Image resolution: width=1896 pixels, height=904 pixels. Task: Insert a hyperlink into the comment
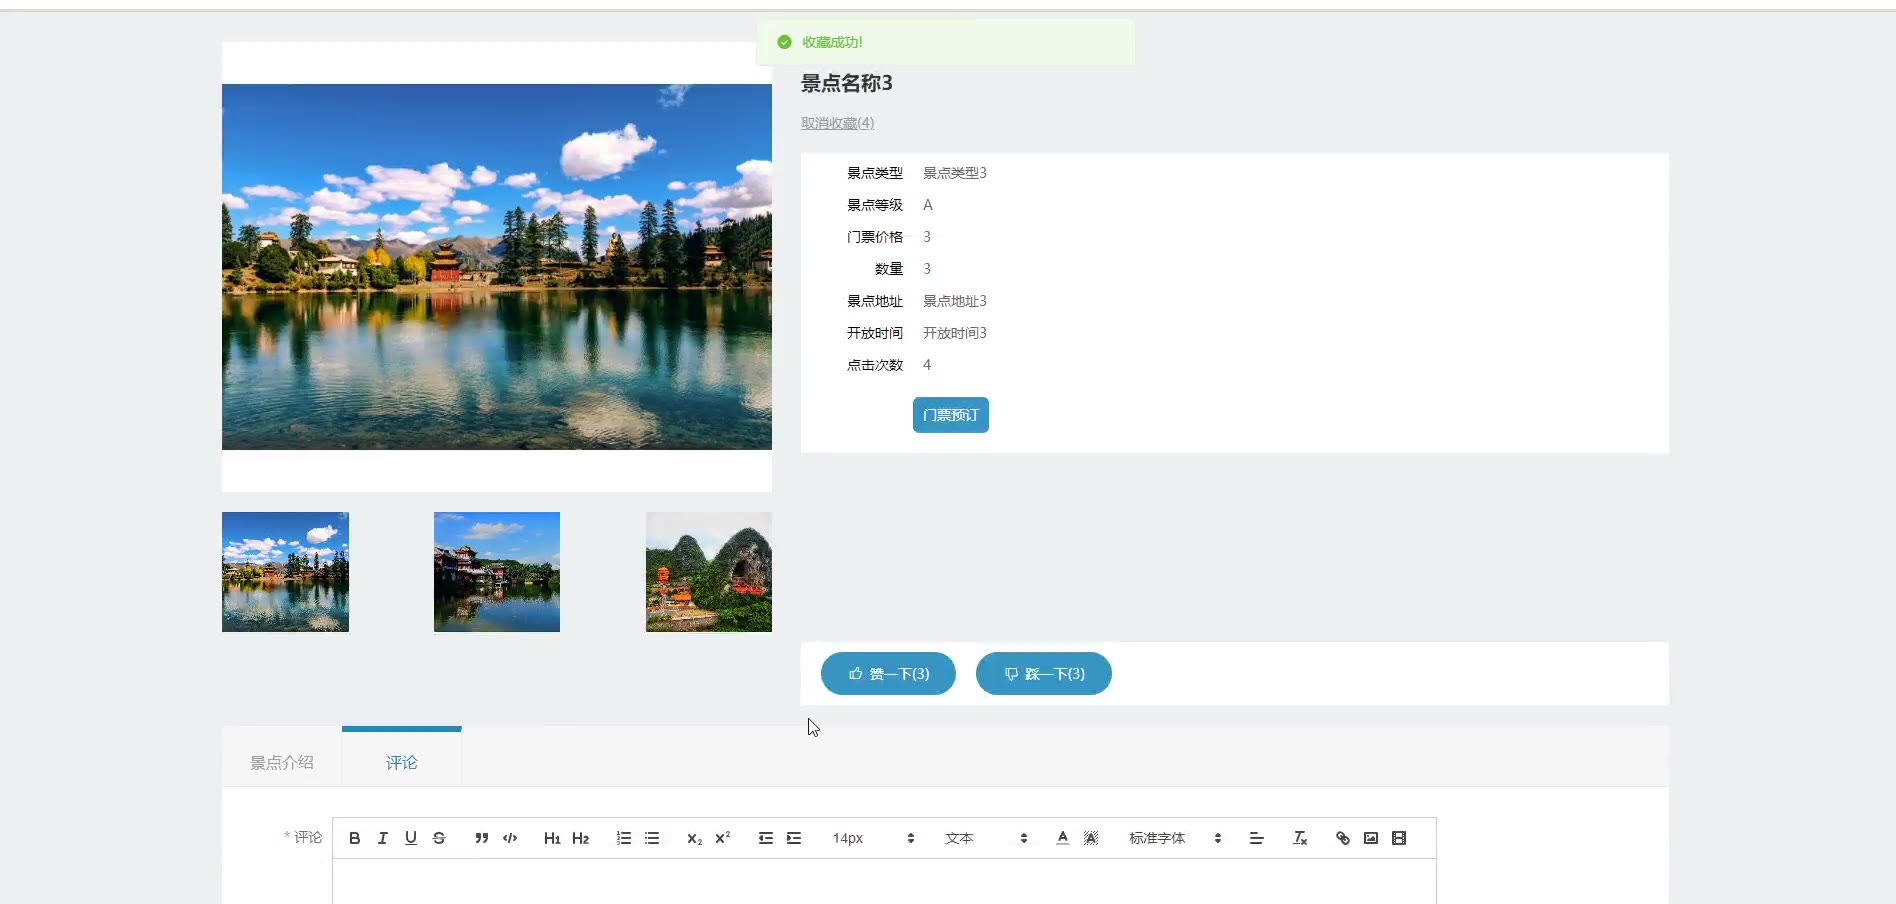coord(1343,838)
